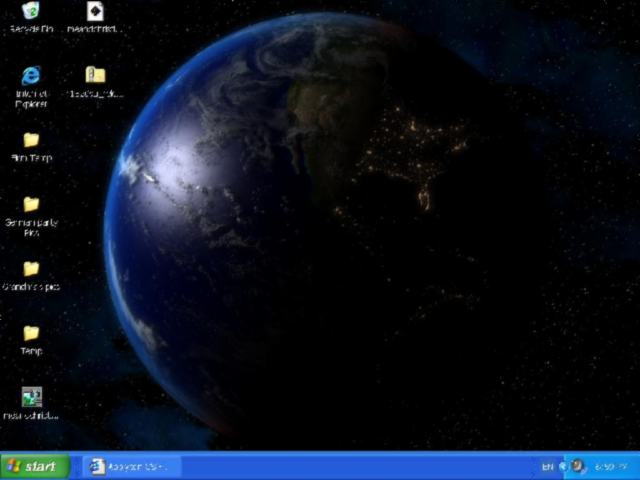The height and width of the screenshot is (480, 640).
Task: Open the Recycle Bin desktop icon
Action: click(x=31, y=12)
